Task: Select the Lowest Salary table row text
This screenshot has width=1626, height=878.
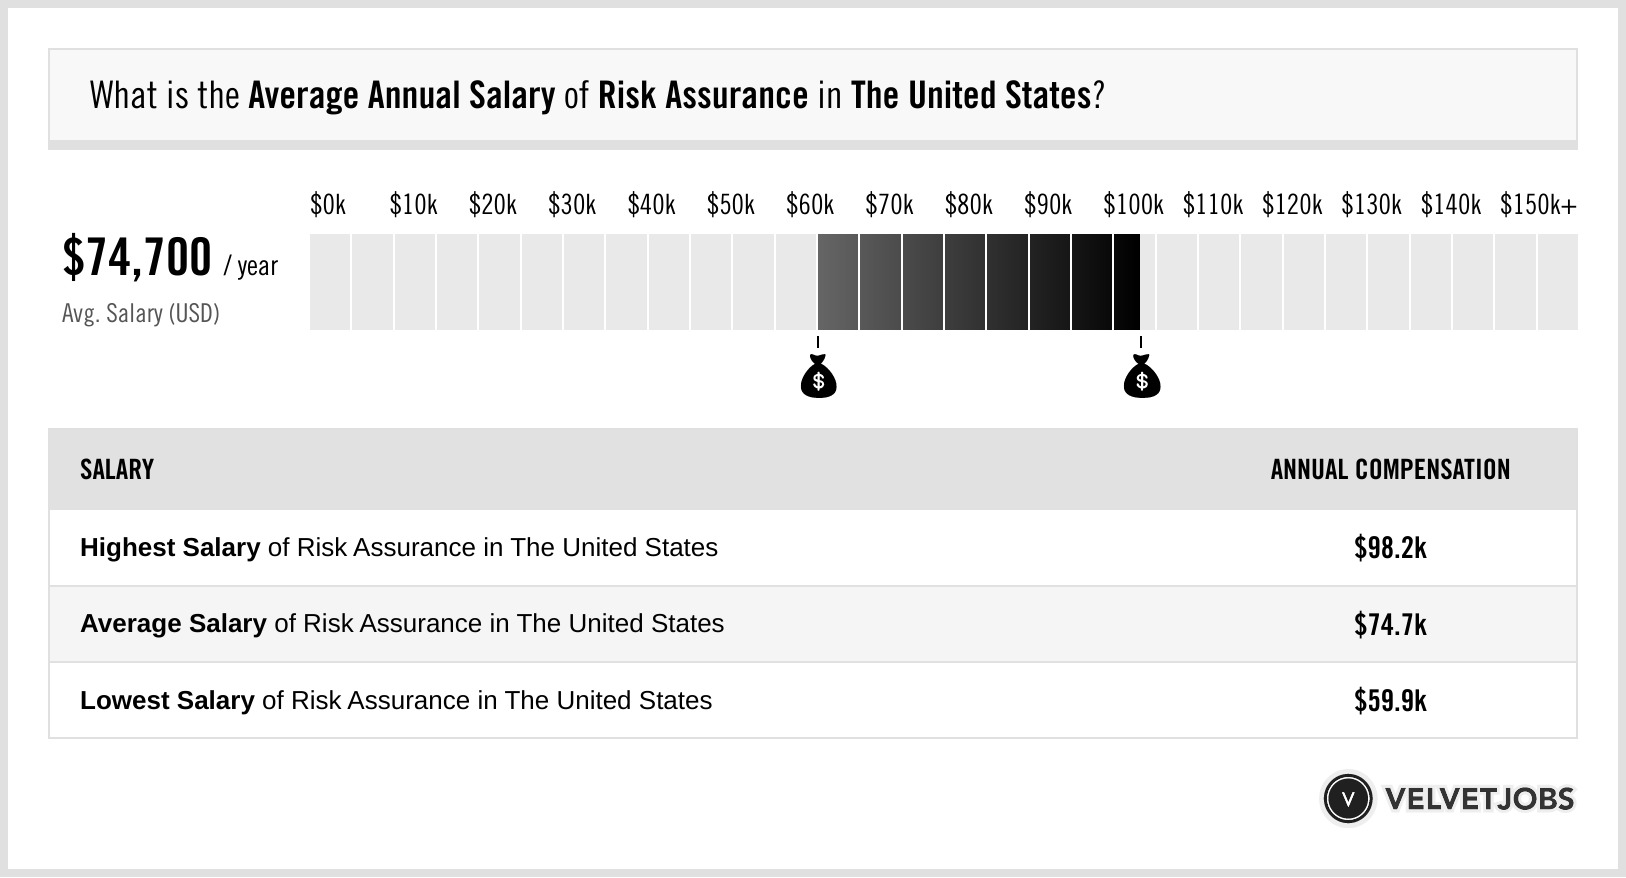Action: (395, 700)
